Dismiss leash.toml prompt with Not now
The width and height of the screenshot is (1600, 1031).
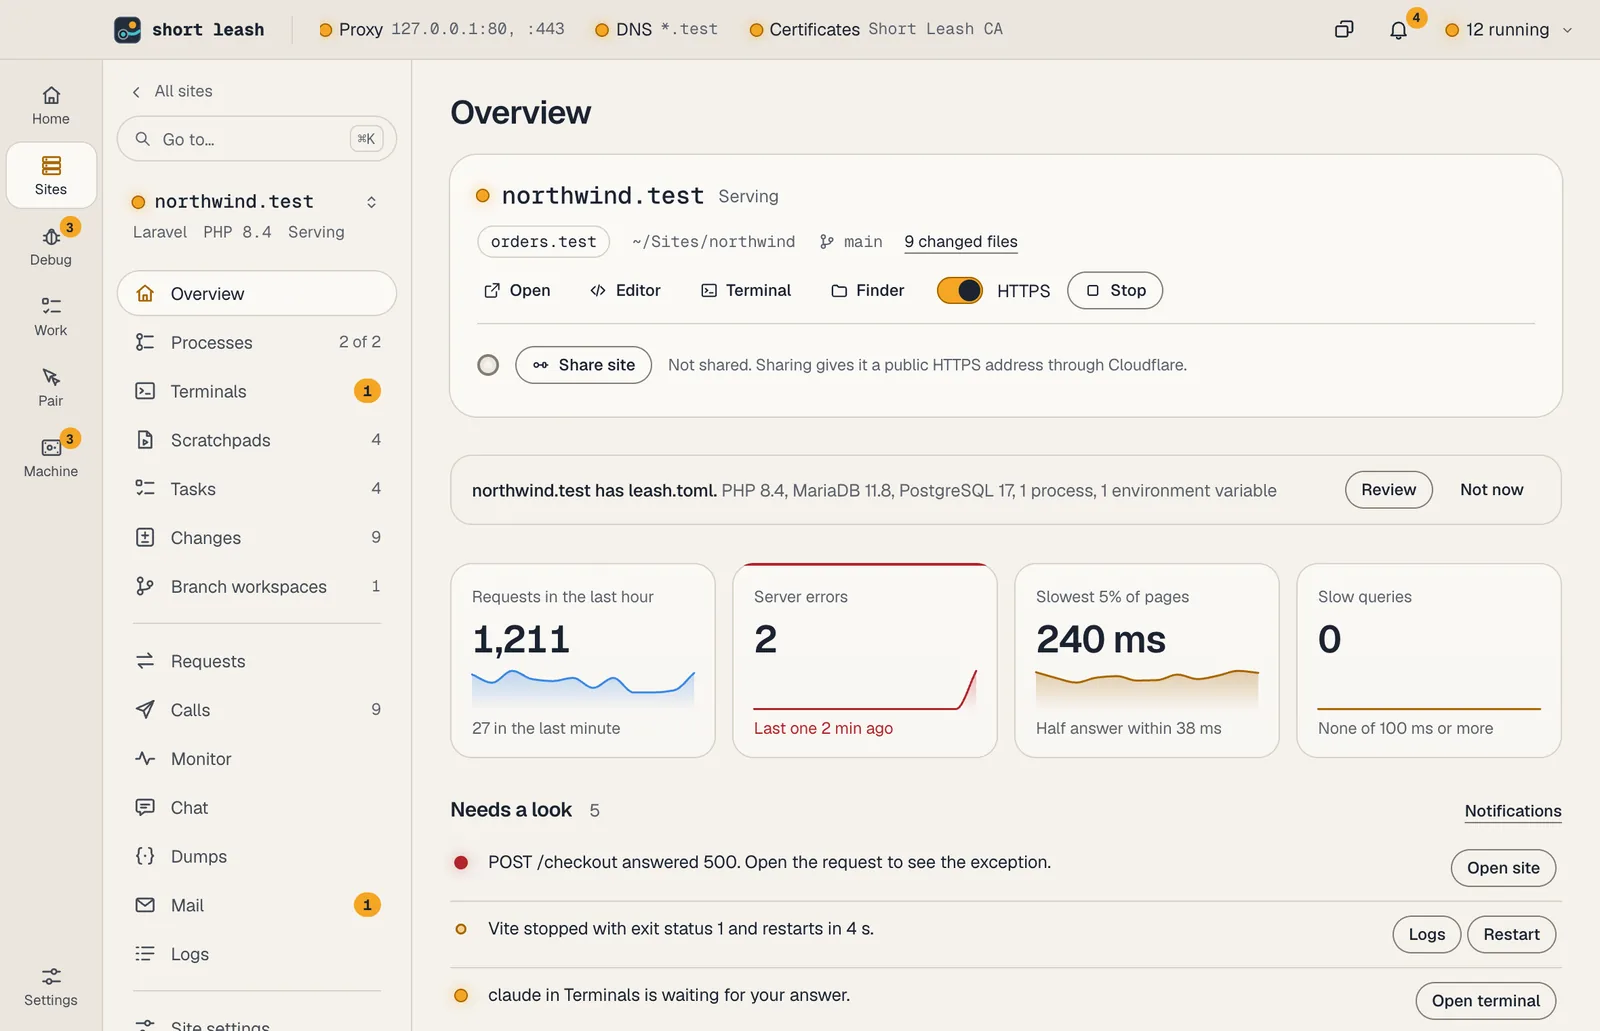click(1491, 490)
